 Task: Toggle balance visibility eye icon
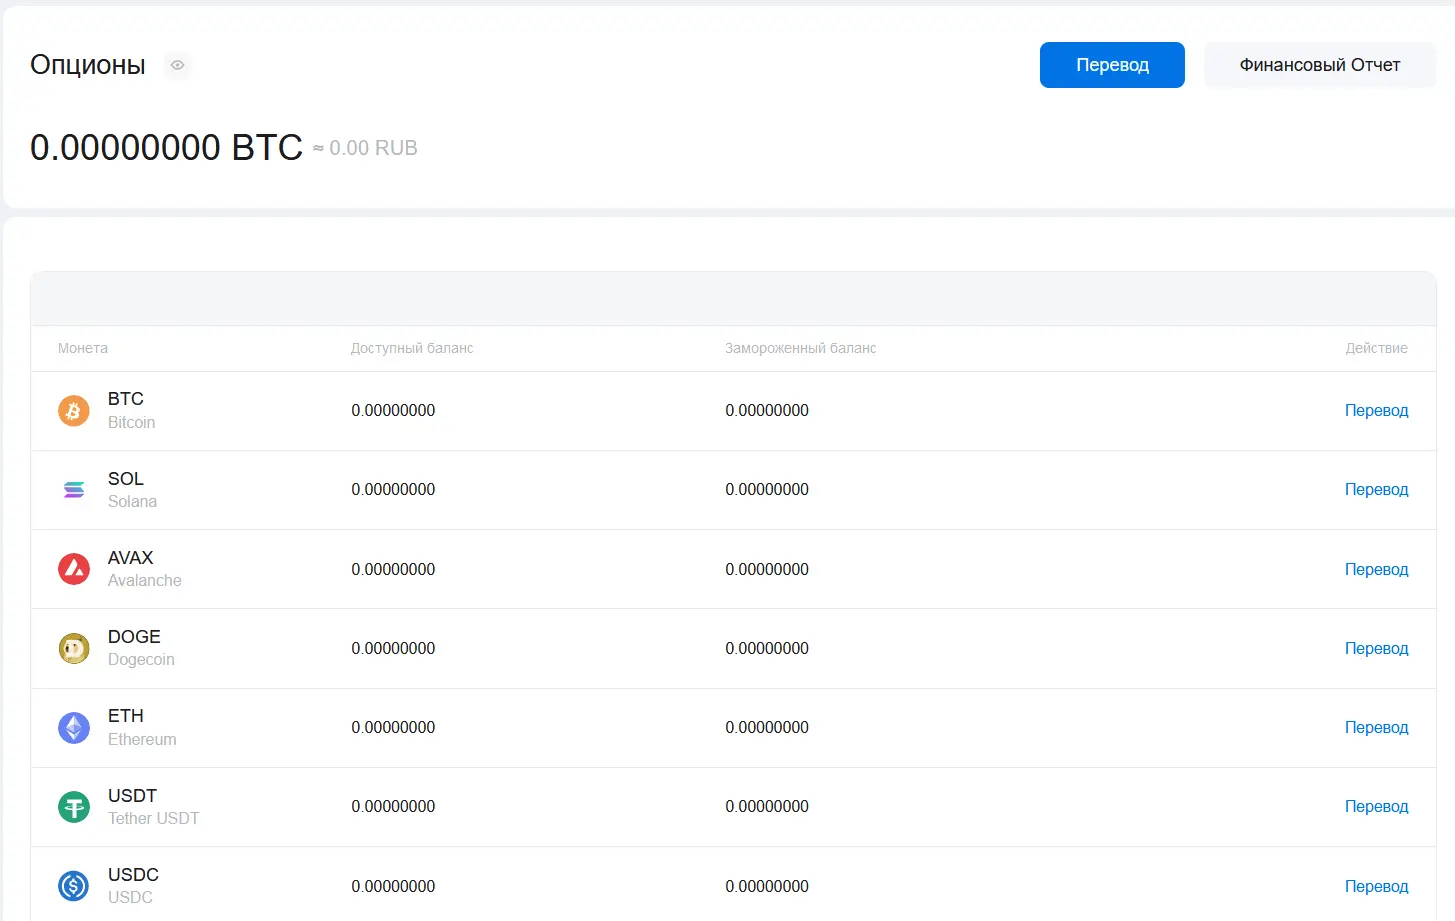click(x=177, y=65)
